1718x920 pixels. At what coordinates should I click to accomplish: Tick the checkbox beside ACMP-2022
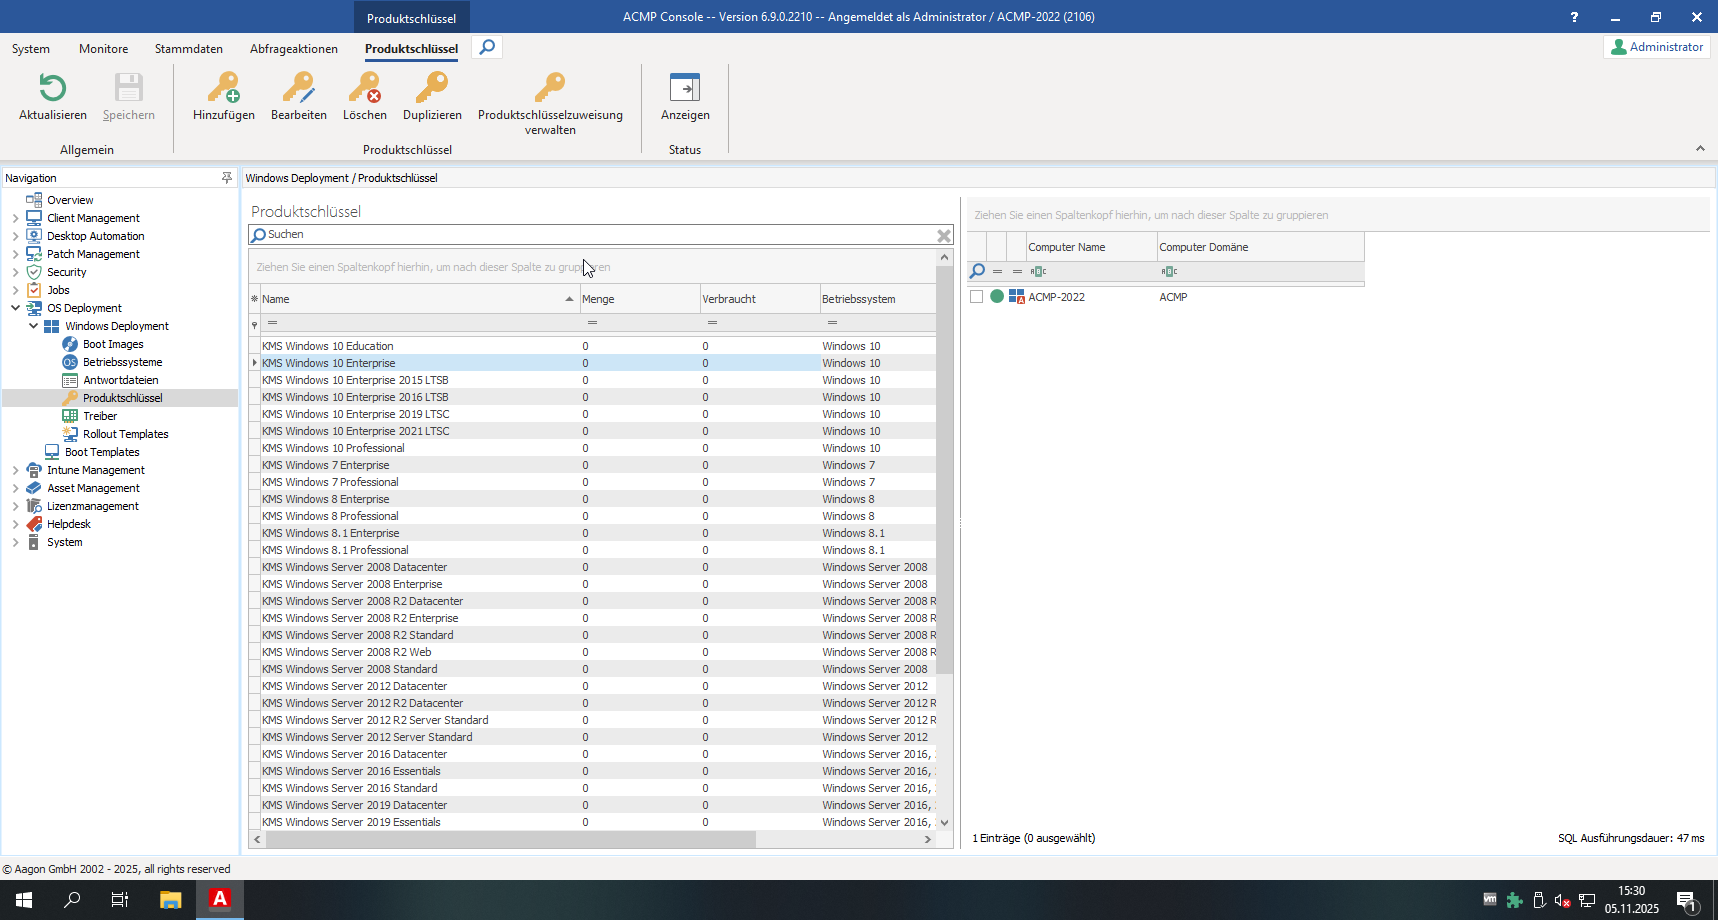(x=976, y=297)
